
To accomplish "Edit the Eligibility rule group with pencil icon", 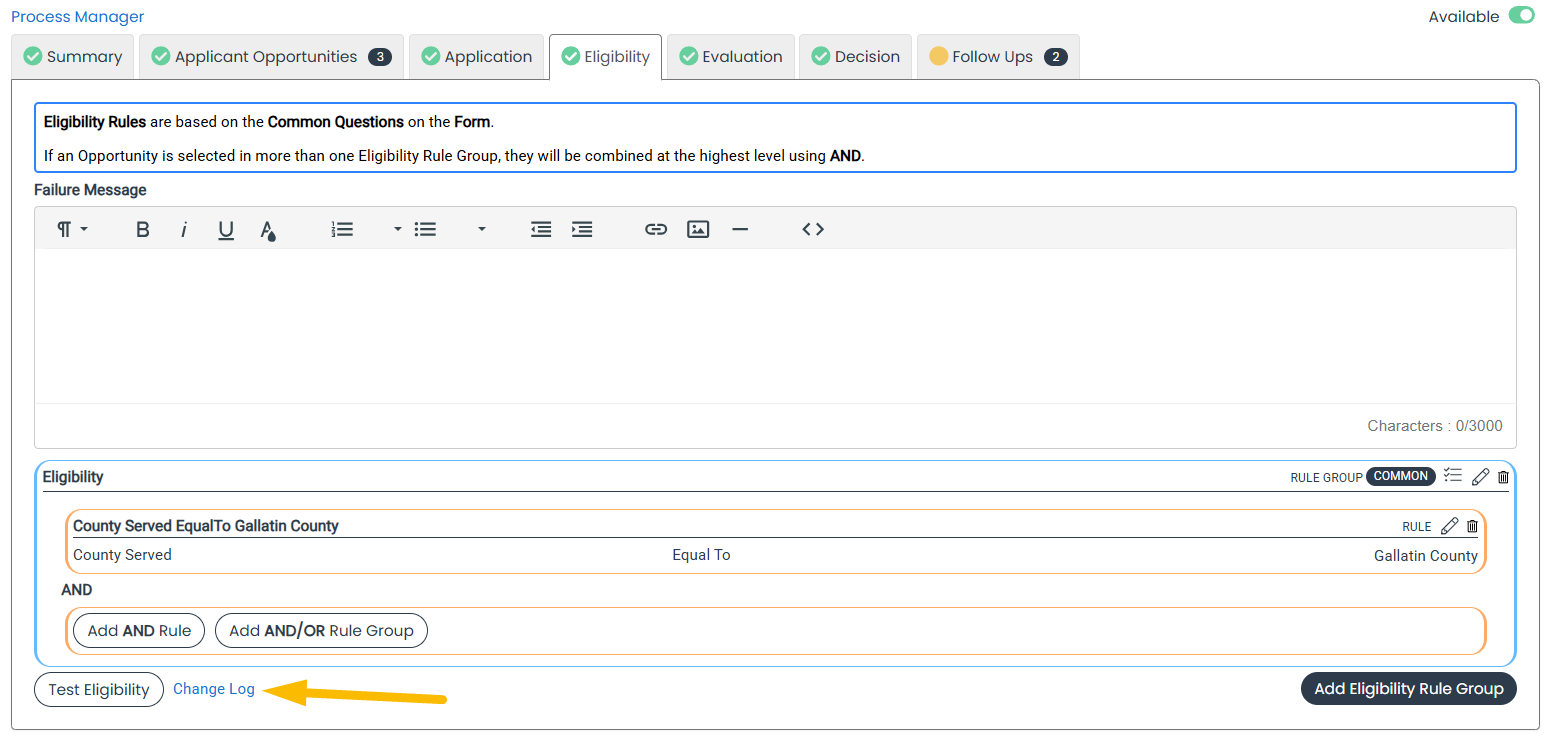I will 1481,477.
